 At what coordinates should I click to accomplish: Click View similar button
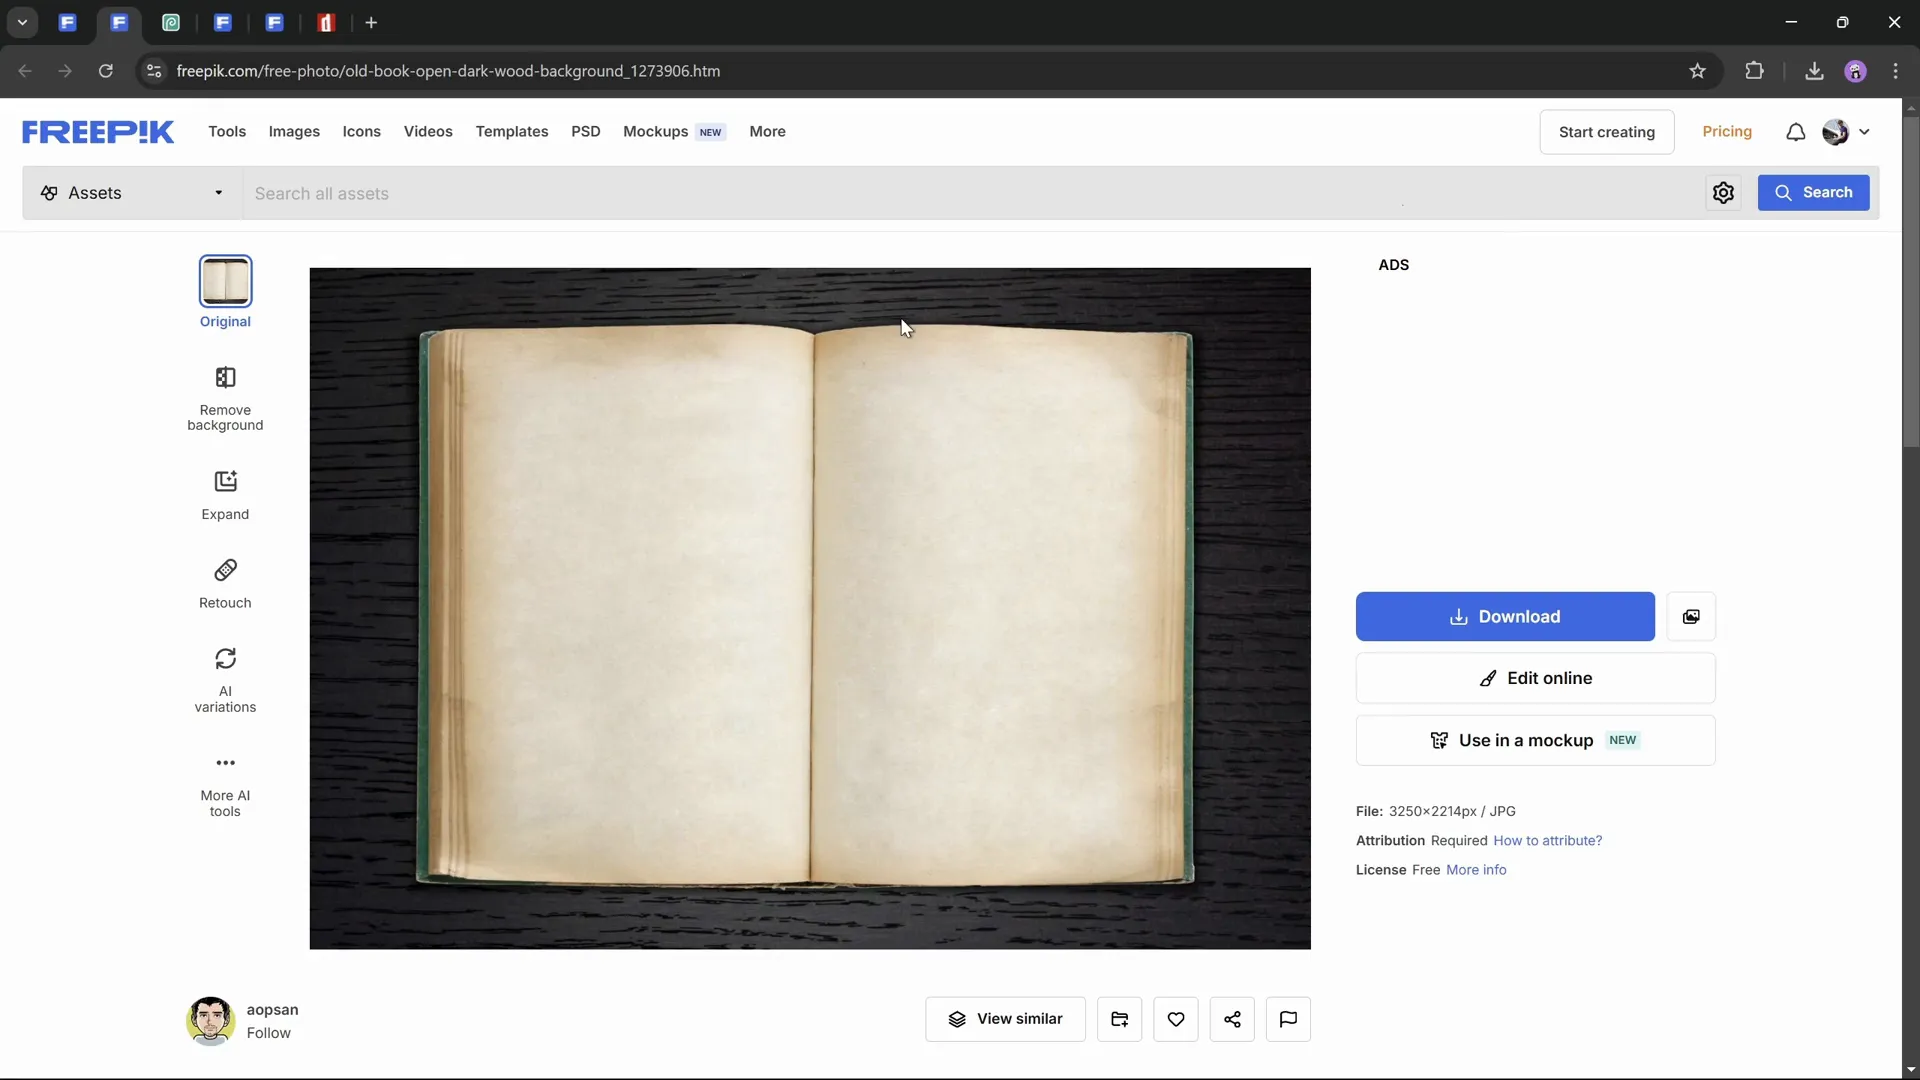click(x=1005, y=1019)
